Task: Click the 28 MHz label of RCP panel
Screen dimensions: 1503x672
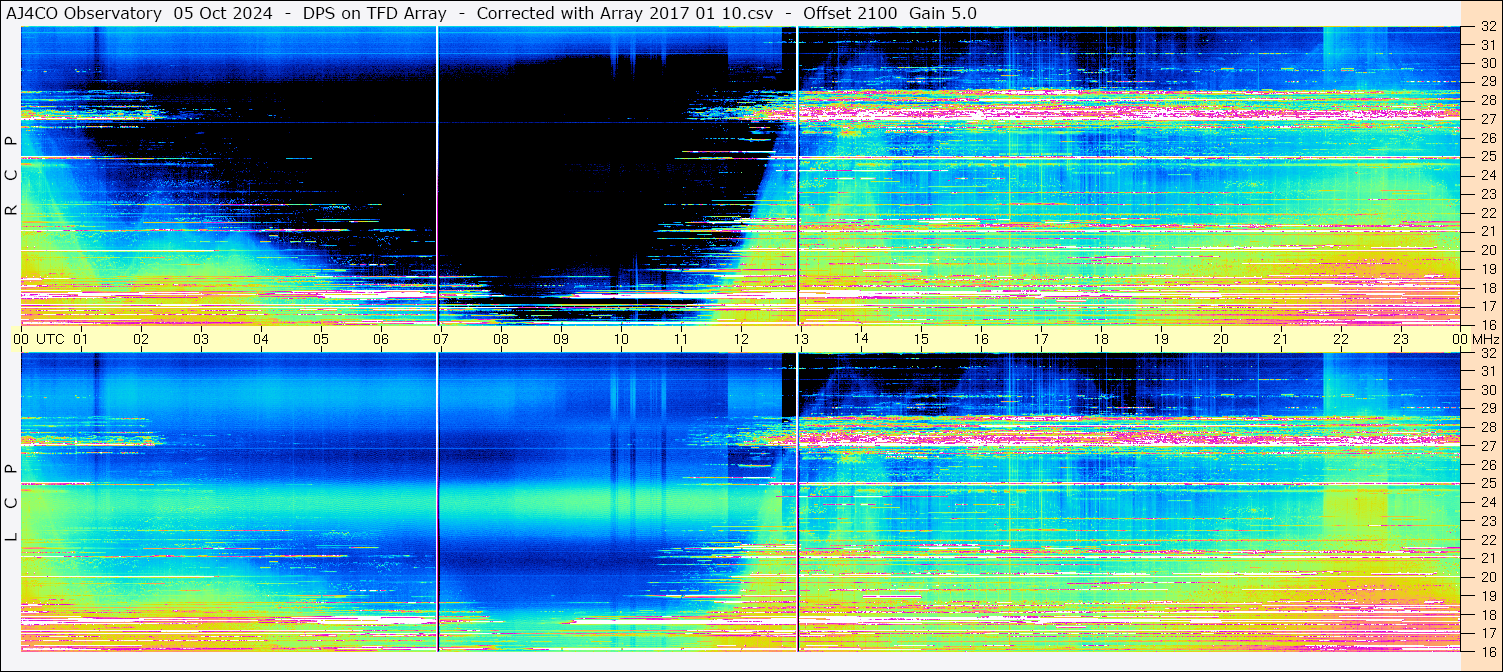Action: click(1487, 100)
